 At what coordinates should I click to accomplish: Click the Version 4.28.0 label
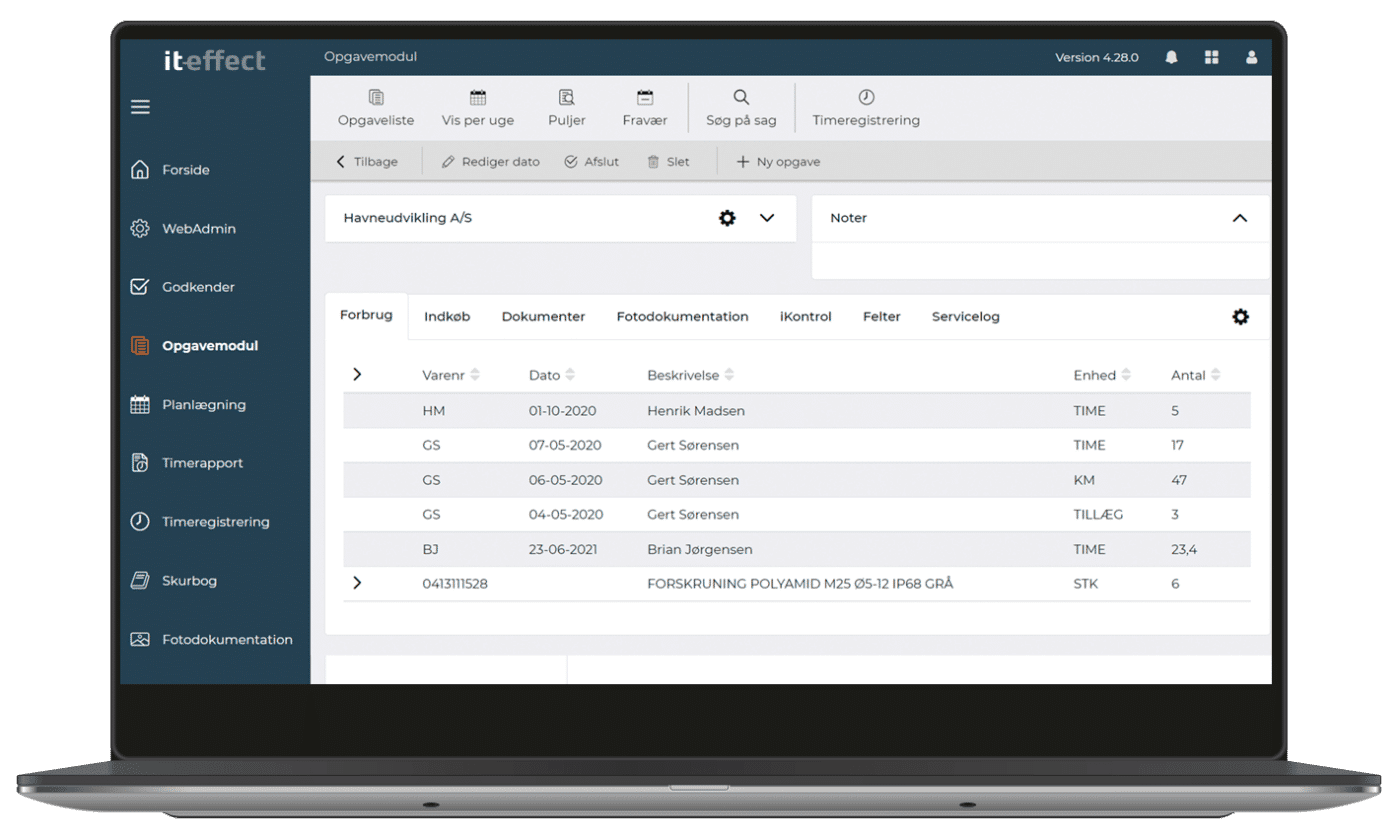[x=1097, y=57]
